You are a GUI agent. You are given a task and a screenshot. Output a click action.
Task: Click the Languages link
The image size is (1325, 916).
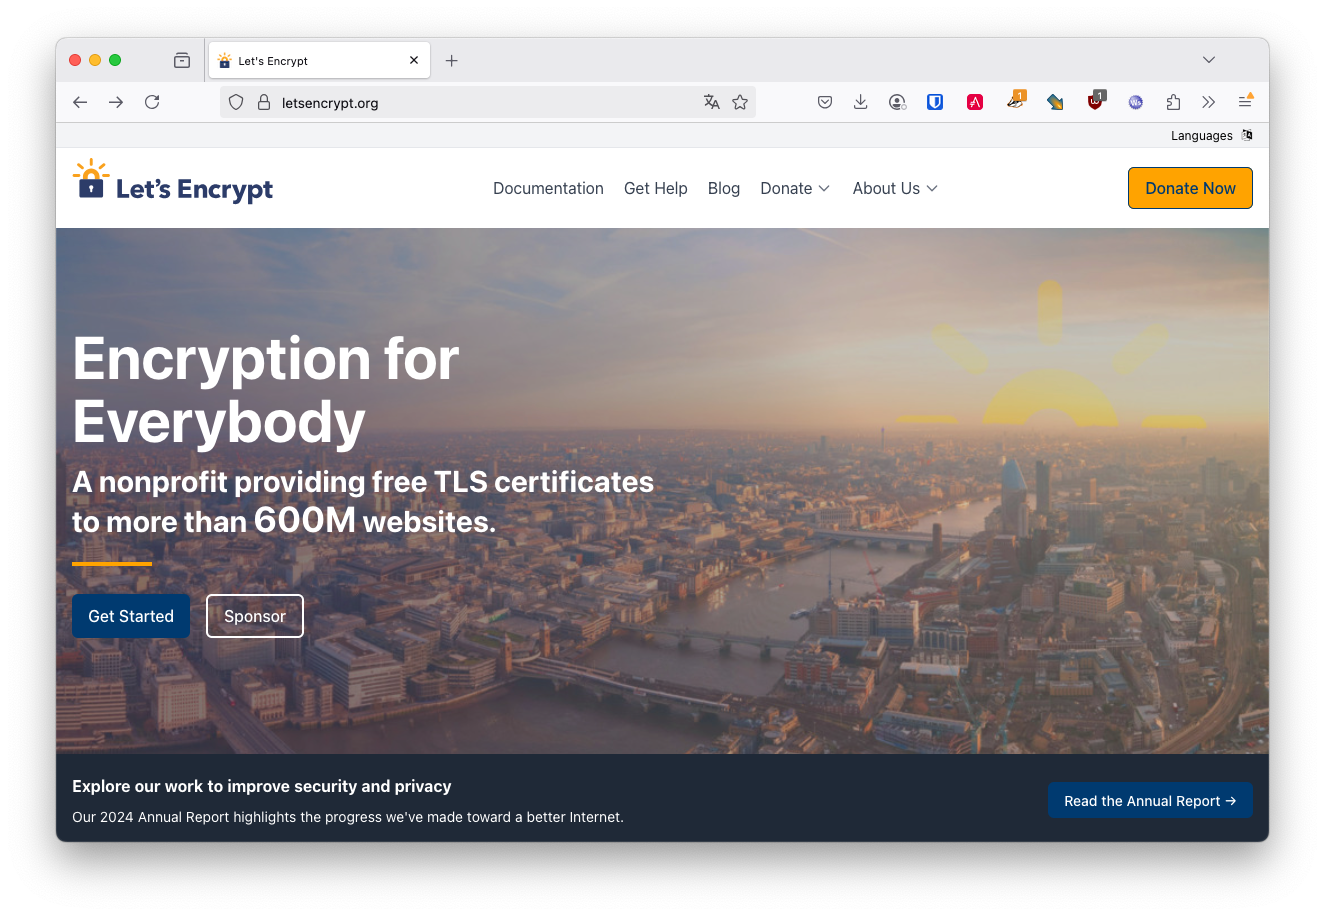click(1202, 135)
